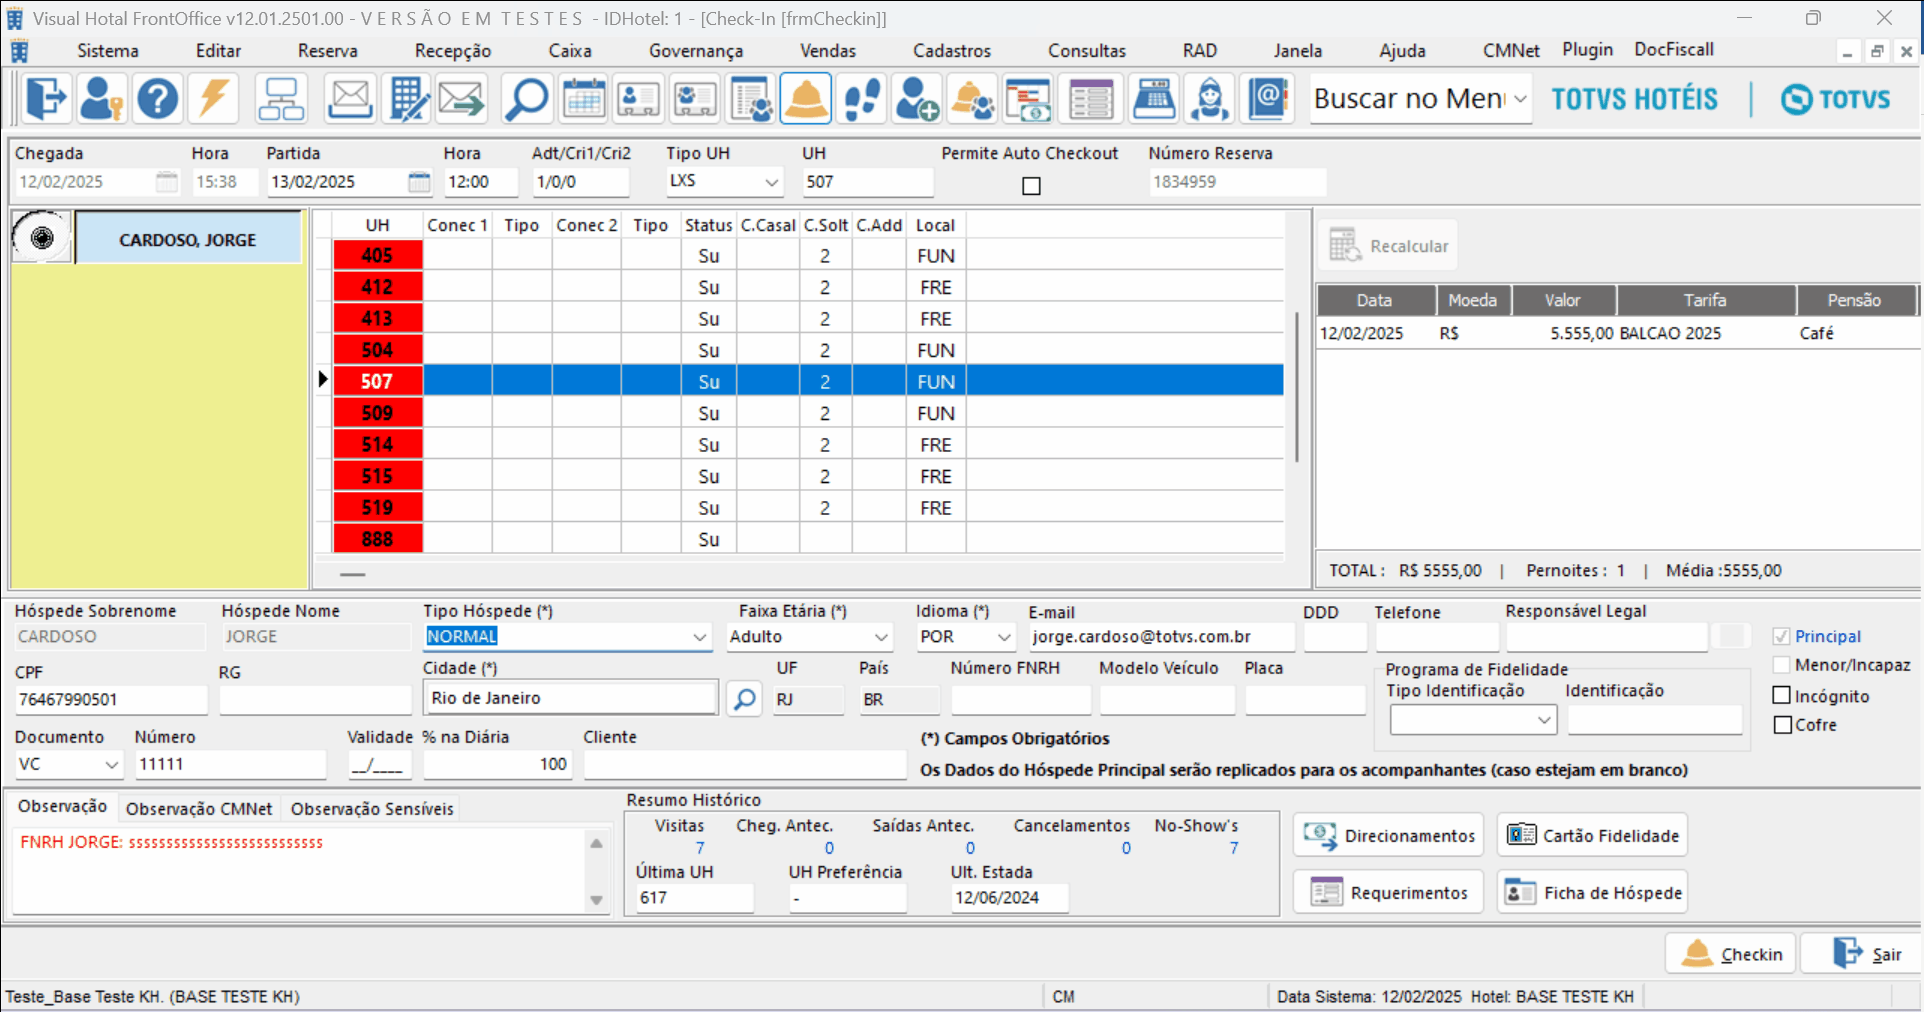Viewport: 1924px width, 1012px height.
Task: Tick the Cofre checkbox
Action: click(1782, 725)
